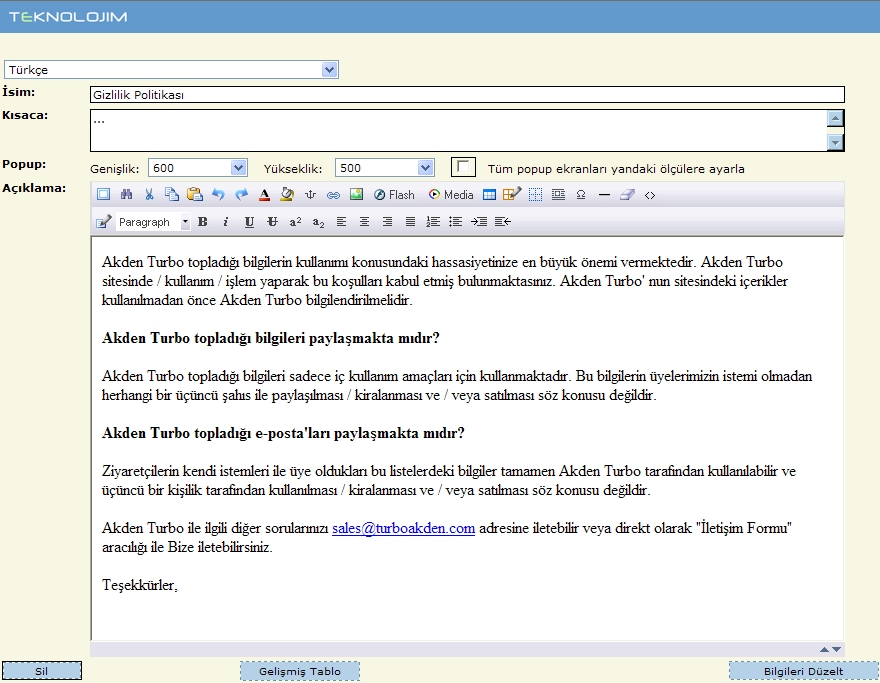Toggle underline formatting
This screenshot has height=683, width=880.
[249, 222]
